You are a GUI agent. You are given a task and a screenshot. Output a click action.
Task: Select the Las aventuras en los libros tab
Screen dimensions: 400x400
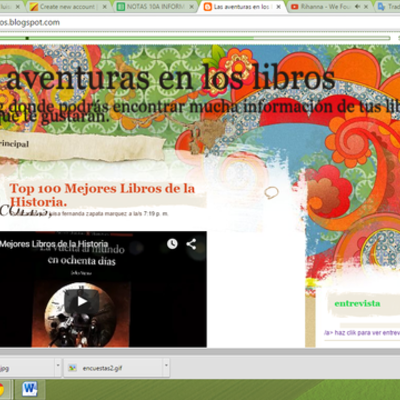(x=242, y=7)
